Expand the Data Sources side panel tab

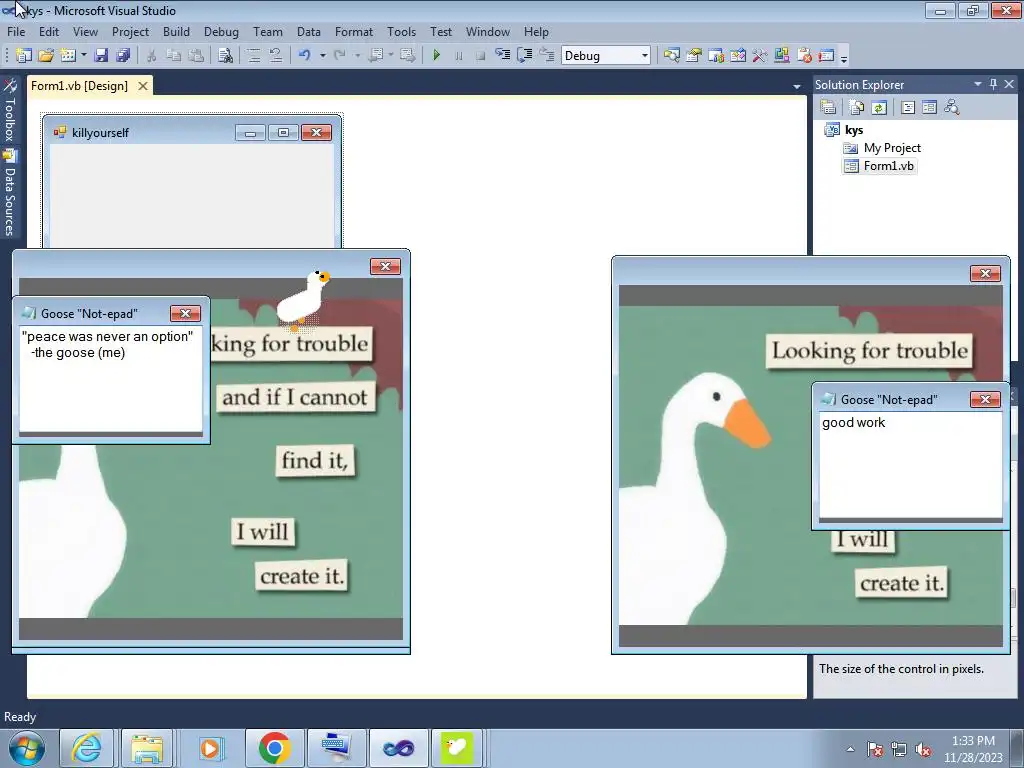click(9, 193)
